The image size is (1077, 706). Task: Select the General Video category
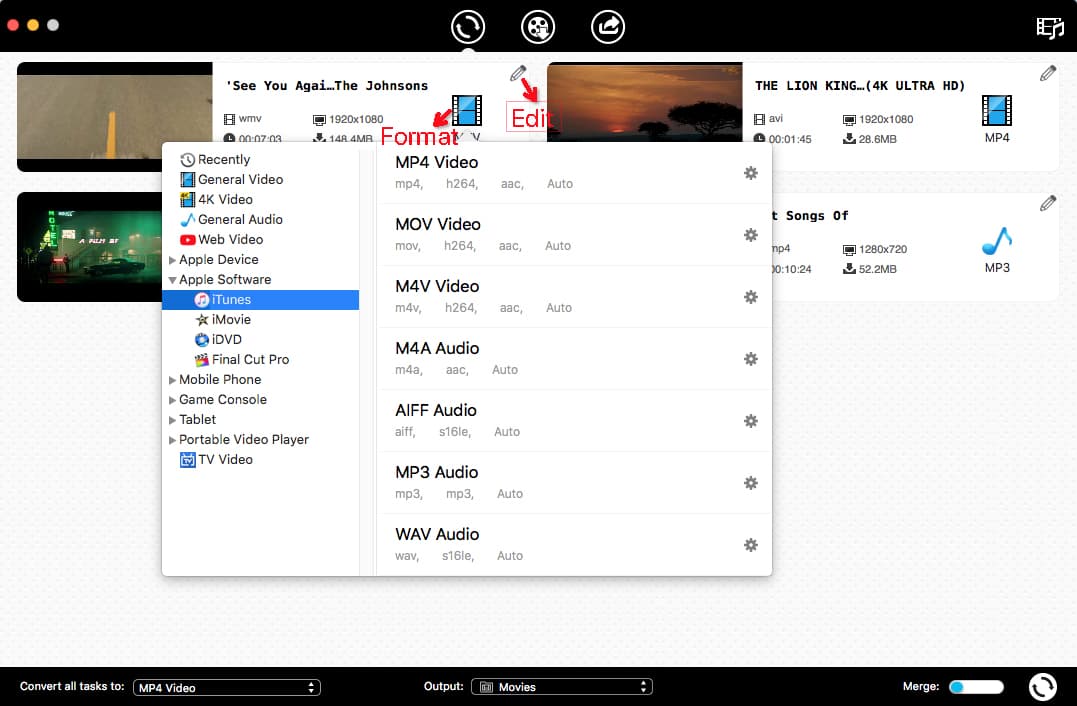click(x=231, y=179)
